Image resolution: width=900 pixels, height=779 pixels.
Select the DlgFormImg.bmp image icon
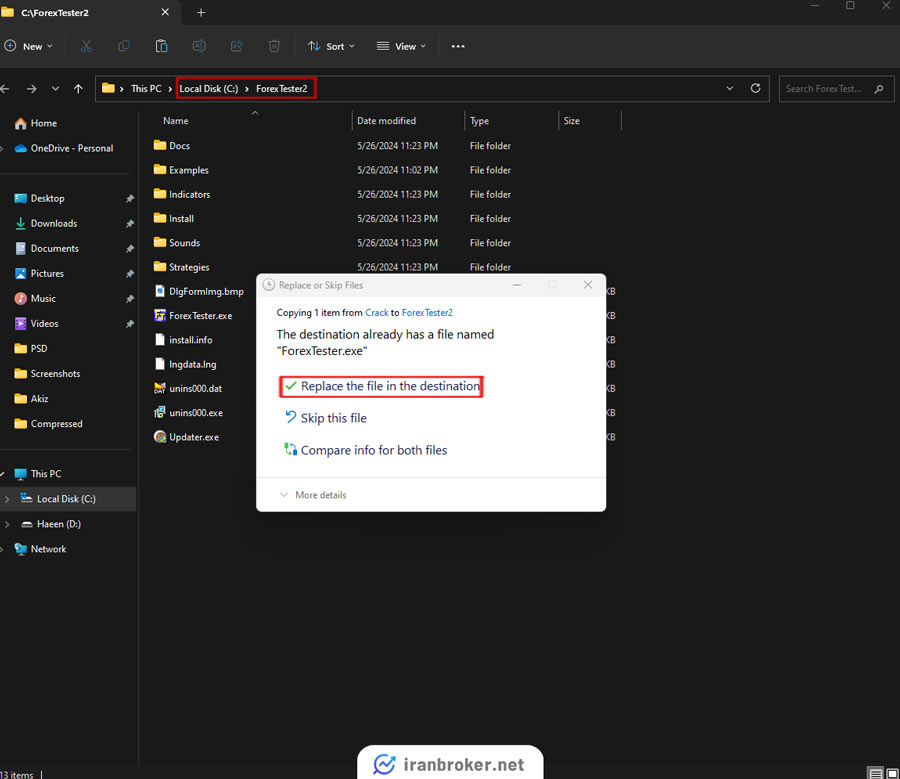pyautogui.click(x=160, y=292)
